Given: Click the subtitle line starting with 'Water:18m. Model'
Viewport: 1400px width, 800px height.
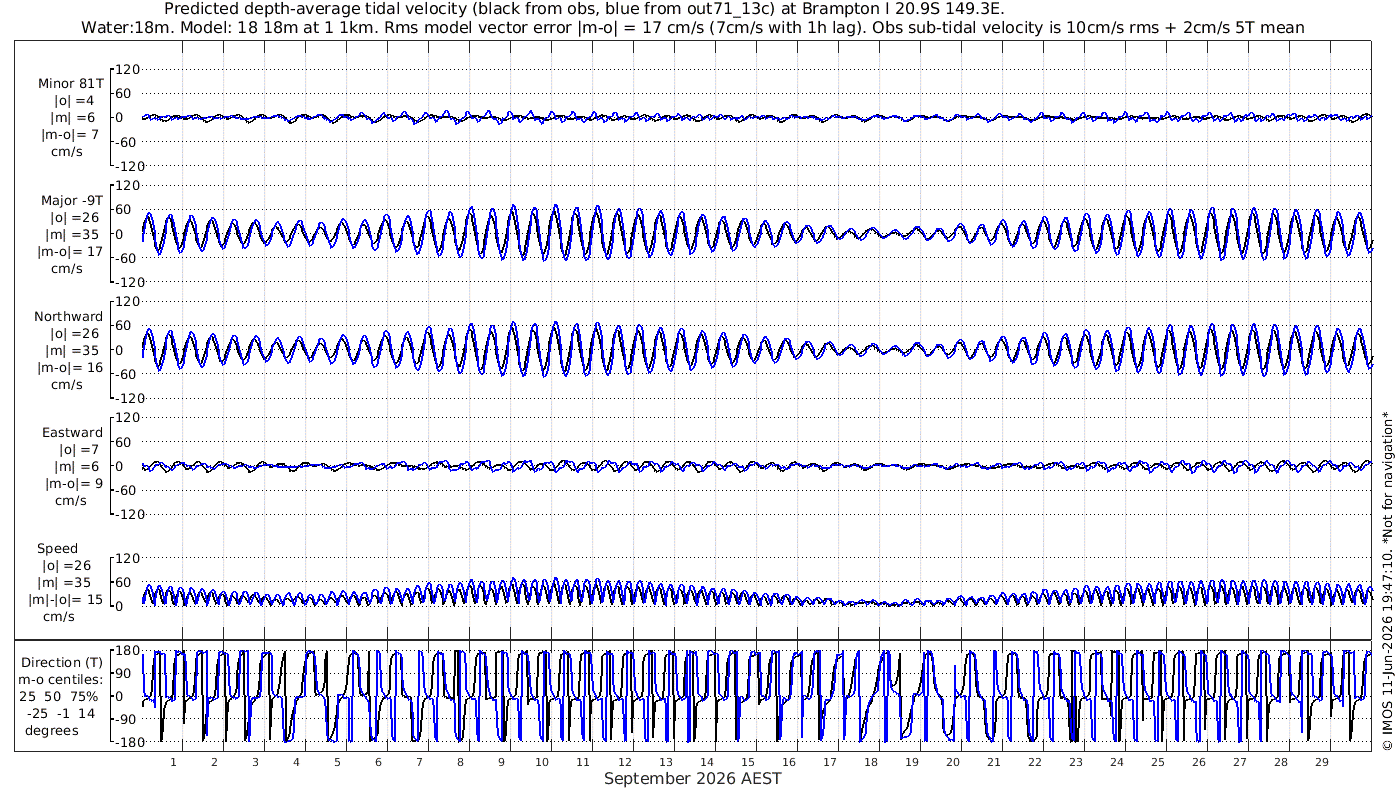Looking at the screenshot, I should 692,27.
